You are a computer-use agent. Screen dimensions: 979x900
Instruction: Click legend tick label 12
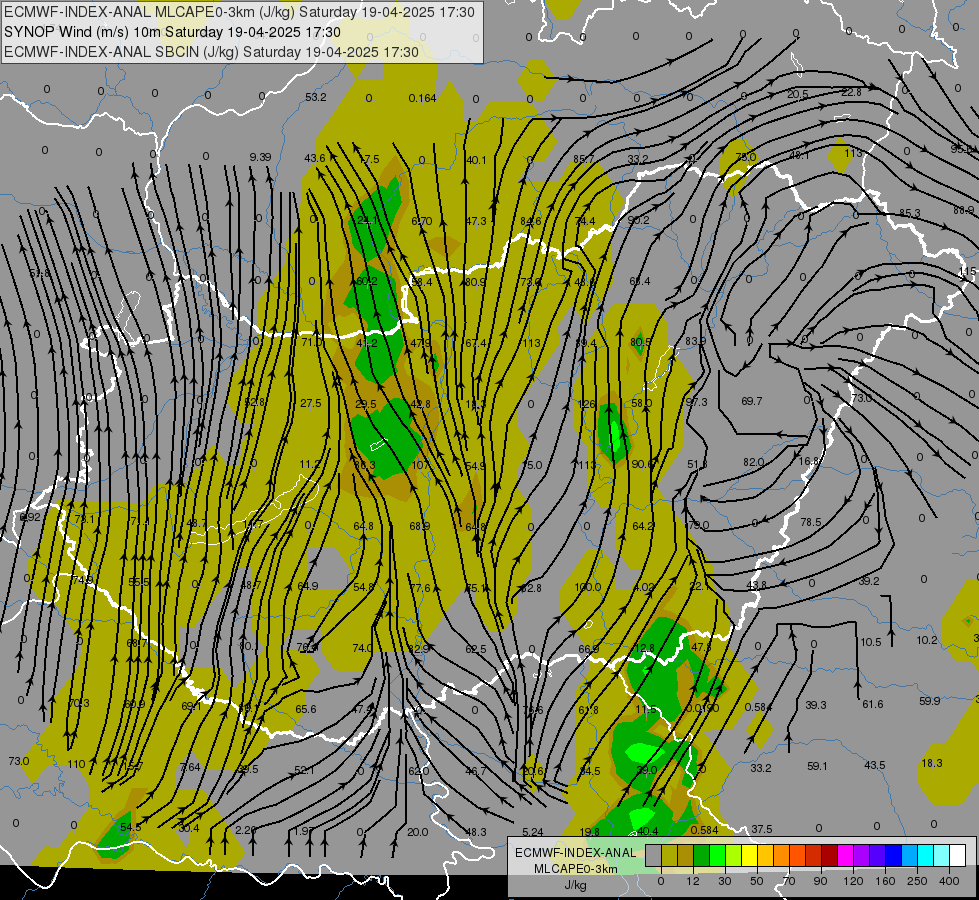click(693, 881)
